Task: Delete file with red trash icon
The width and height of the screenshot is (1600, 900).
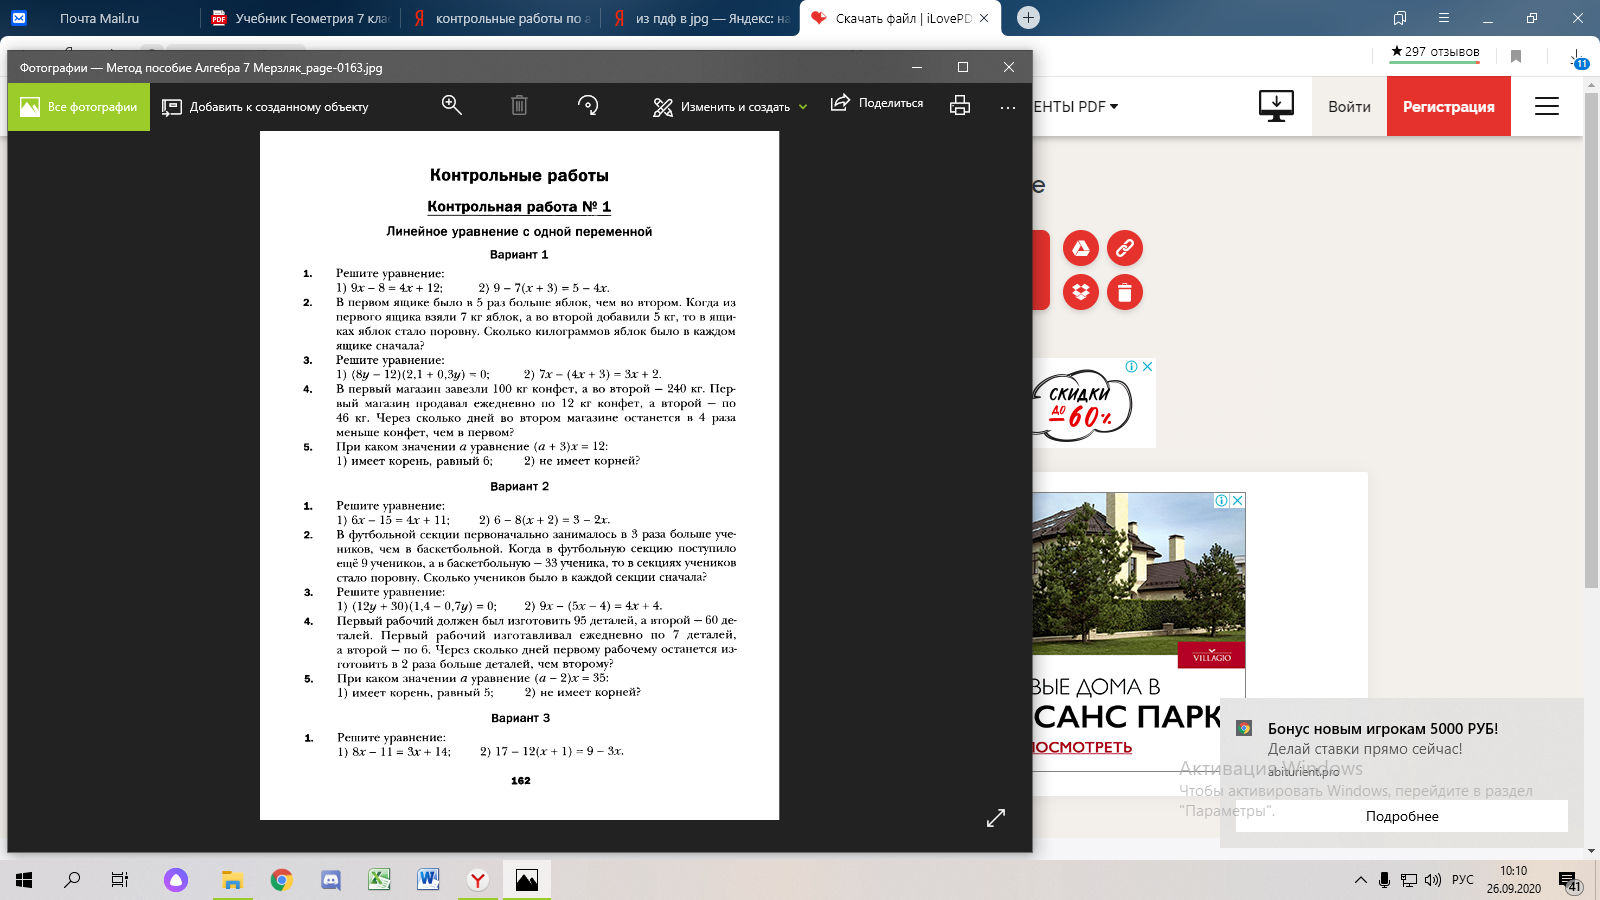Action: coord(1125,292)
